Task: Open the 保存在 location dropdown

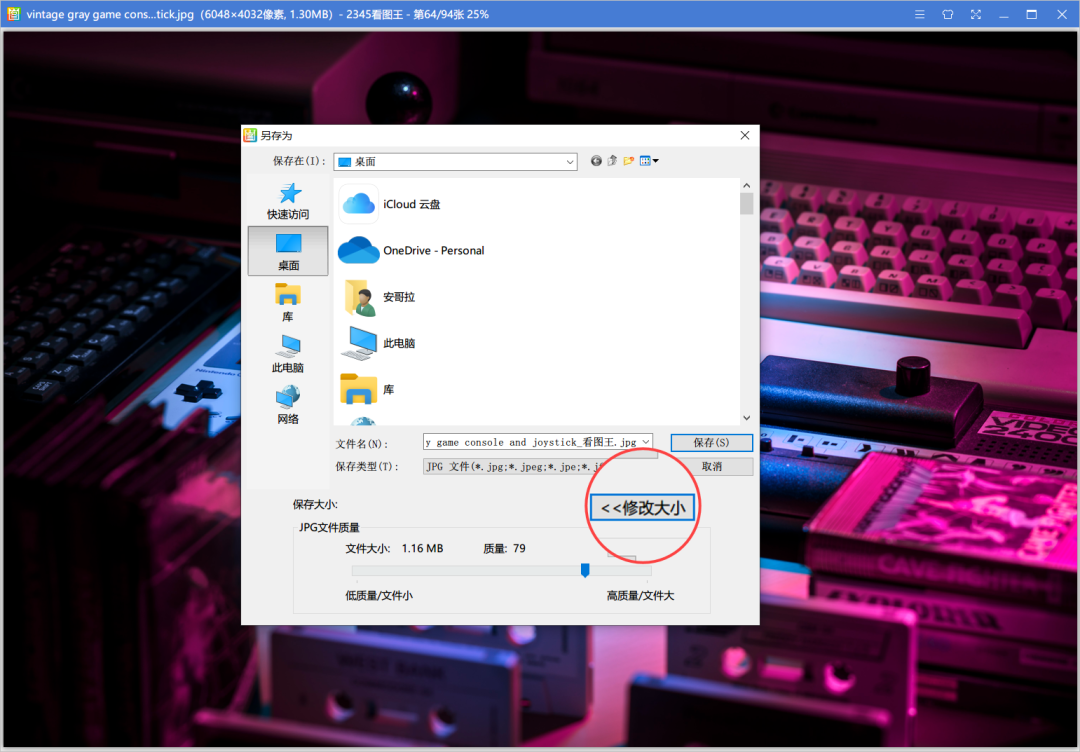Action: [x=569, y=161]
